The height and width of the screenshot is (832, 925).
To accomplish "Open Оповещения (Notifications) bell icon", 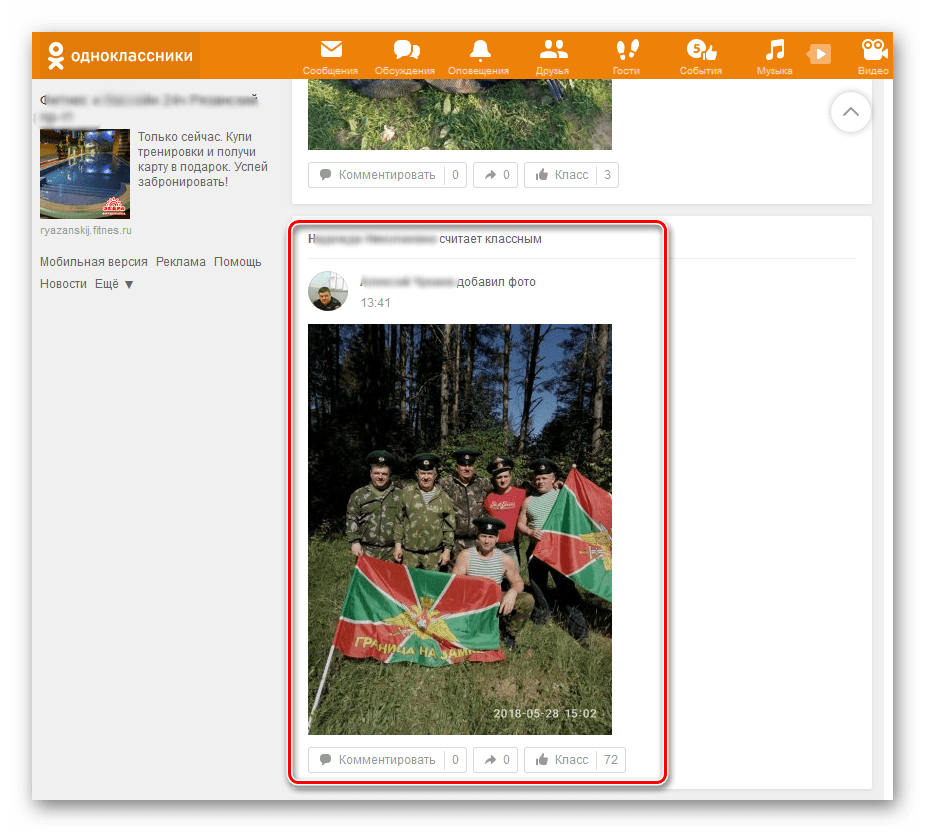I will (479, 51).
